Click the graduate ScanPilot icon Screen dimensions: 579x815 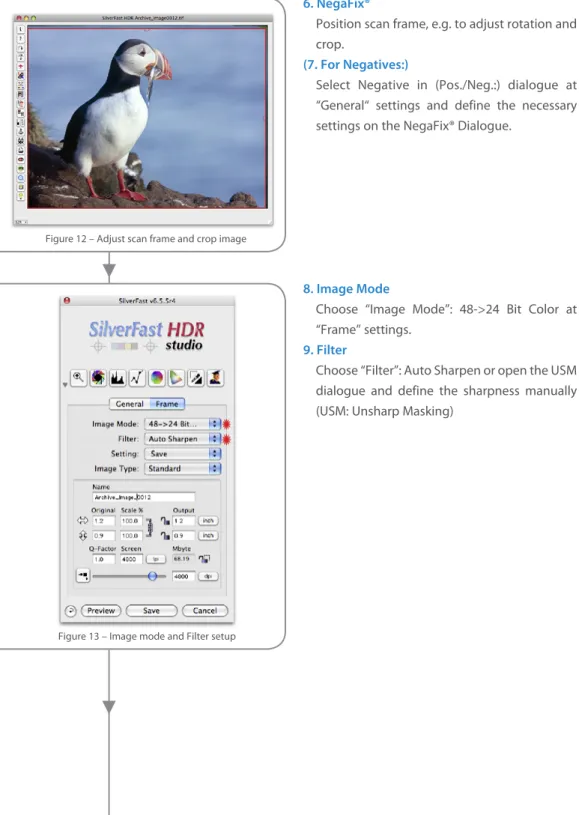tap(215, 378)
